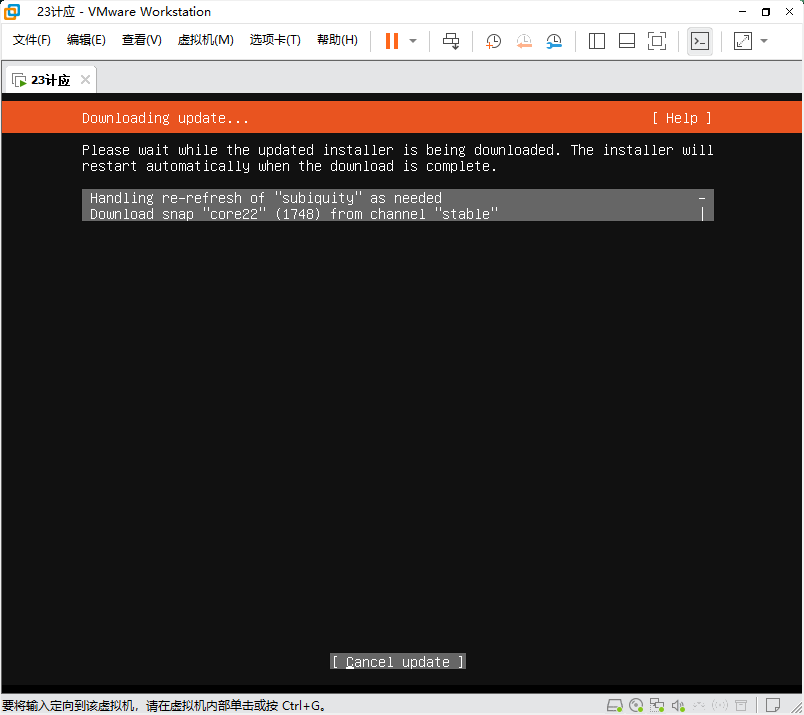804x715 pixels.
Task: Click the stretch guest display icon
Action: 743,41
